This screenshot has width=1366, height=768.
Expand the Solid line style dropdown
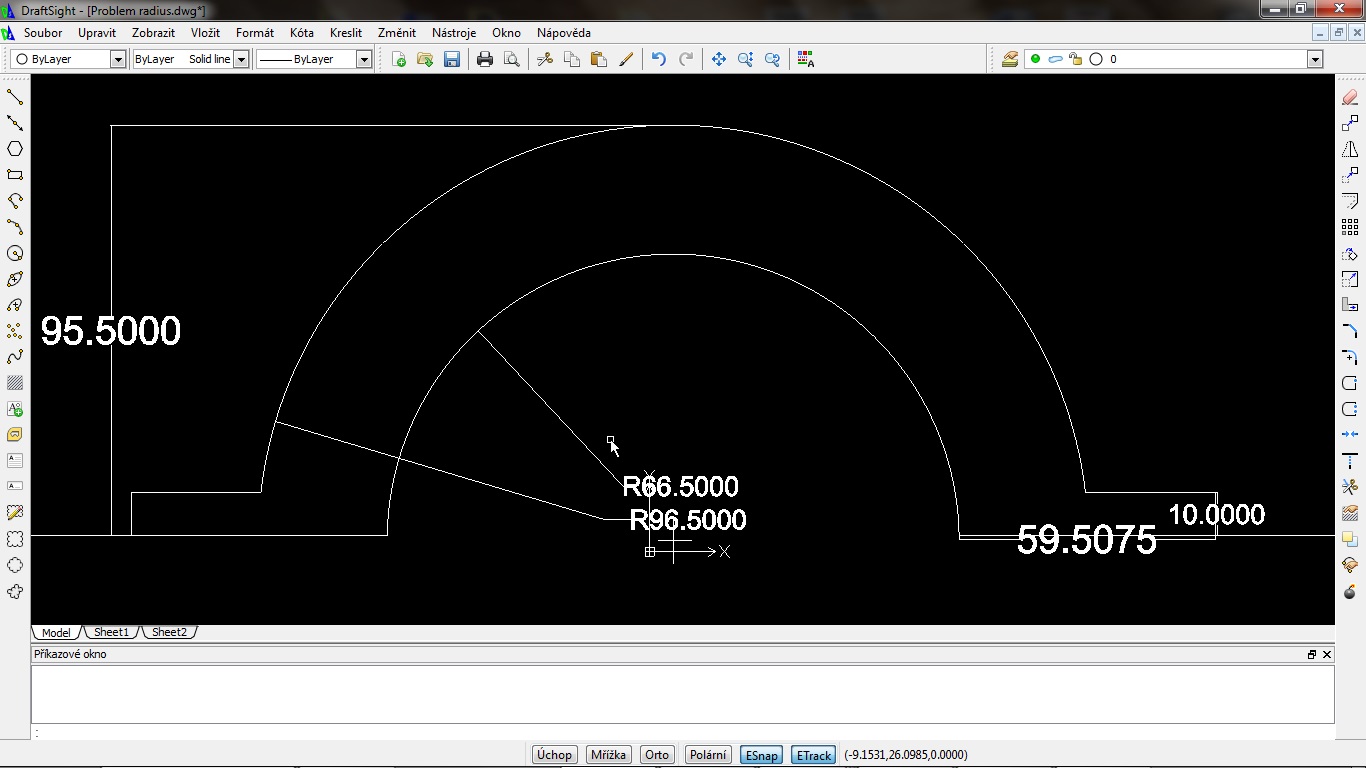pos(241,60)
